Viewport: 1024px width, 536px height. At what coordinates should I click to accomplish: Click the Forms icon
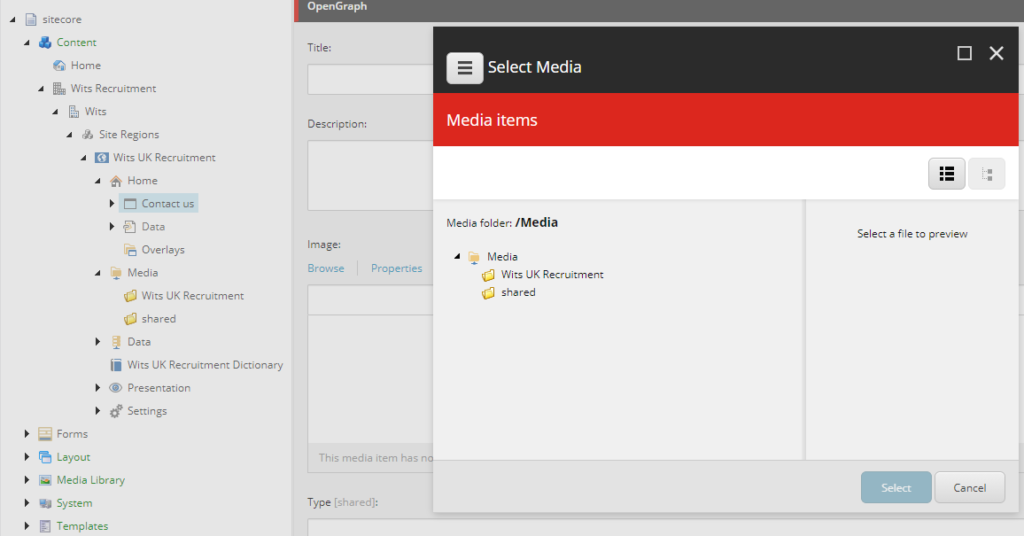click(x=45, y=434)
